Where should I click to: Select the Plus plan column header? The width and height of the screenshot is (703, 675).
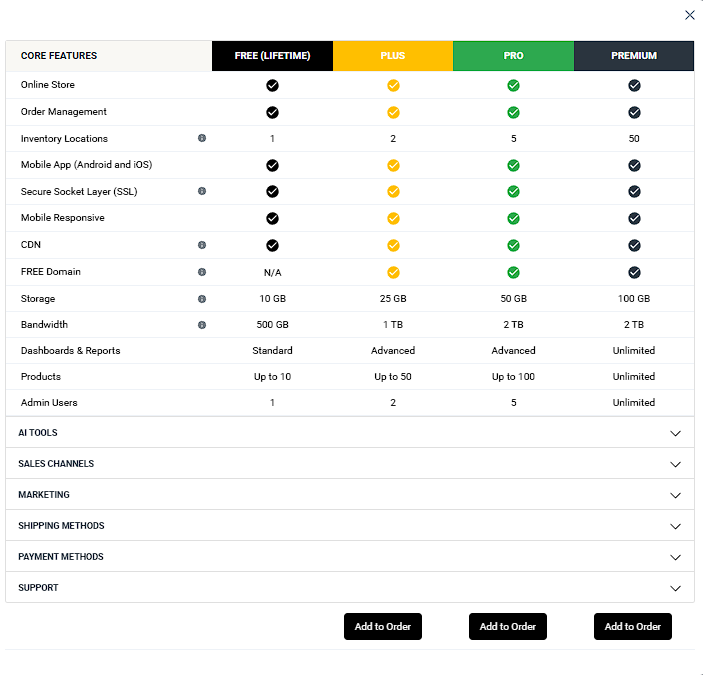point(393,56)
